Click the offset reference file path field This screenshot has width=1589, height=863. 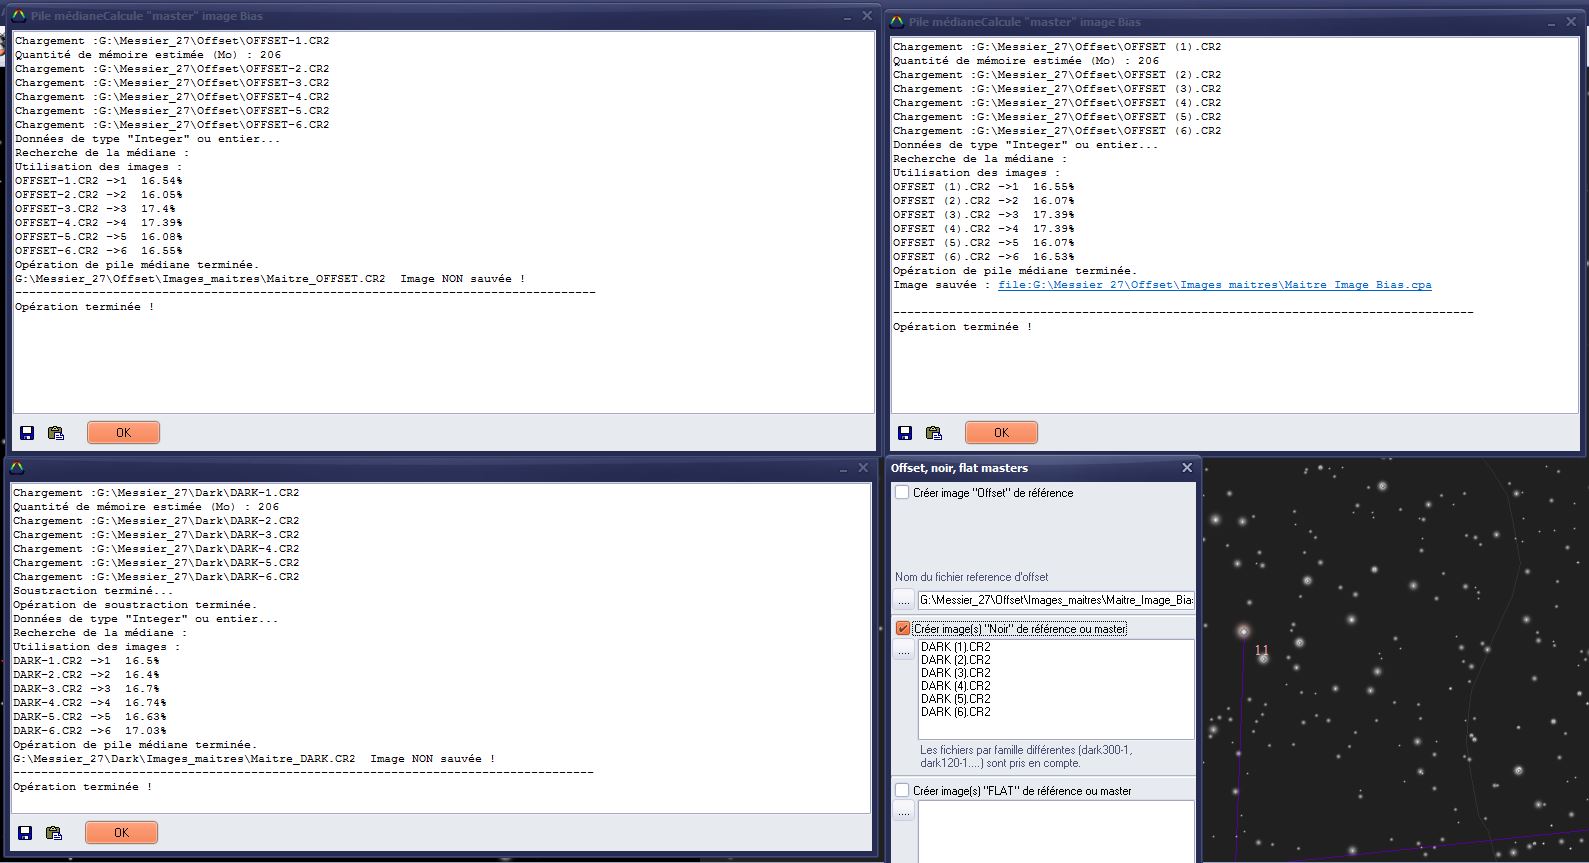click(x=1055, y=600)
